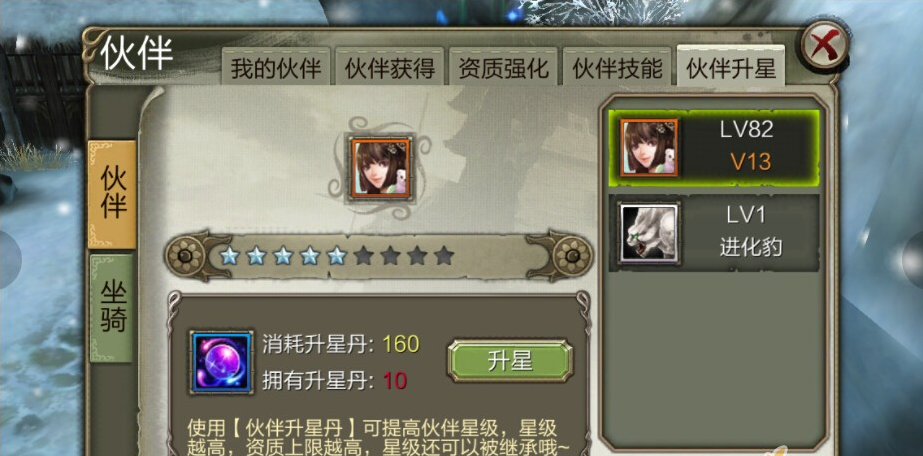
Task: Select the 资质强化 tab
Action: 503,68
